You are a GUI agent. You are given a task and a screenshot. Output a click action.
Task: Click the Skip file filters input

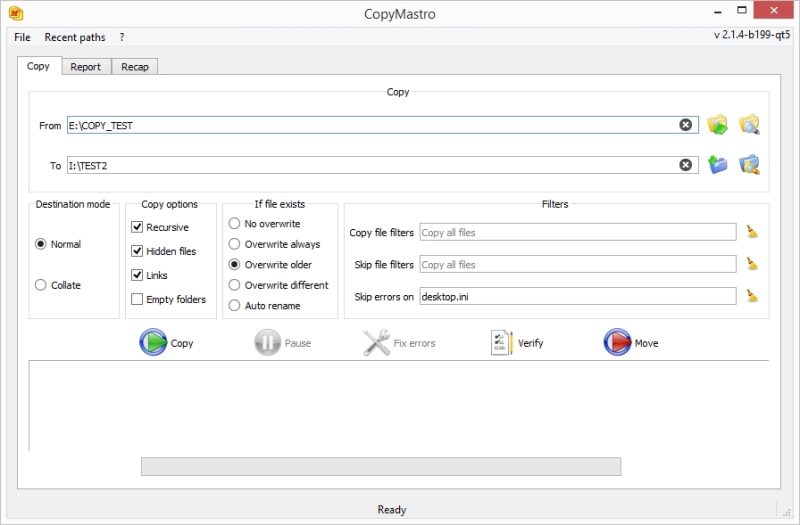(578, 264)
